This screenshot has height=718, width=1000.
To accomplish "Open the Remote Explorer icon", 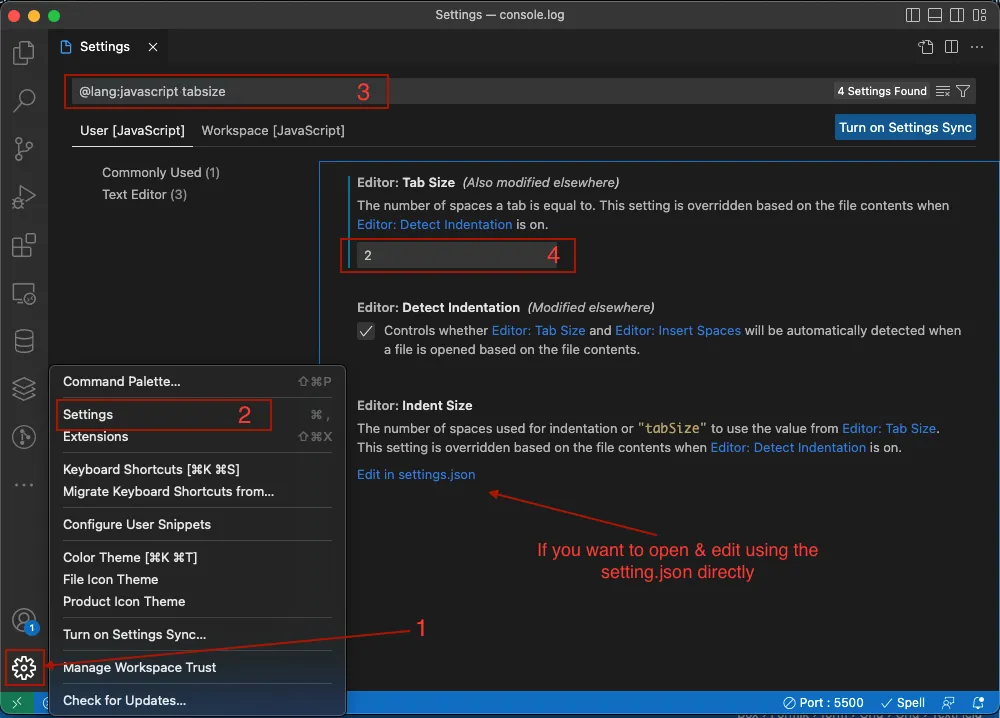I will coord(24,294).
